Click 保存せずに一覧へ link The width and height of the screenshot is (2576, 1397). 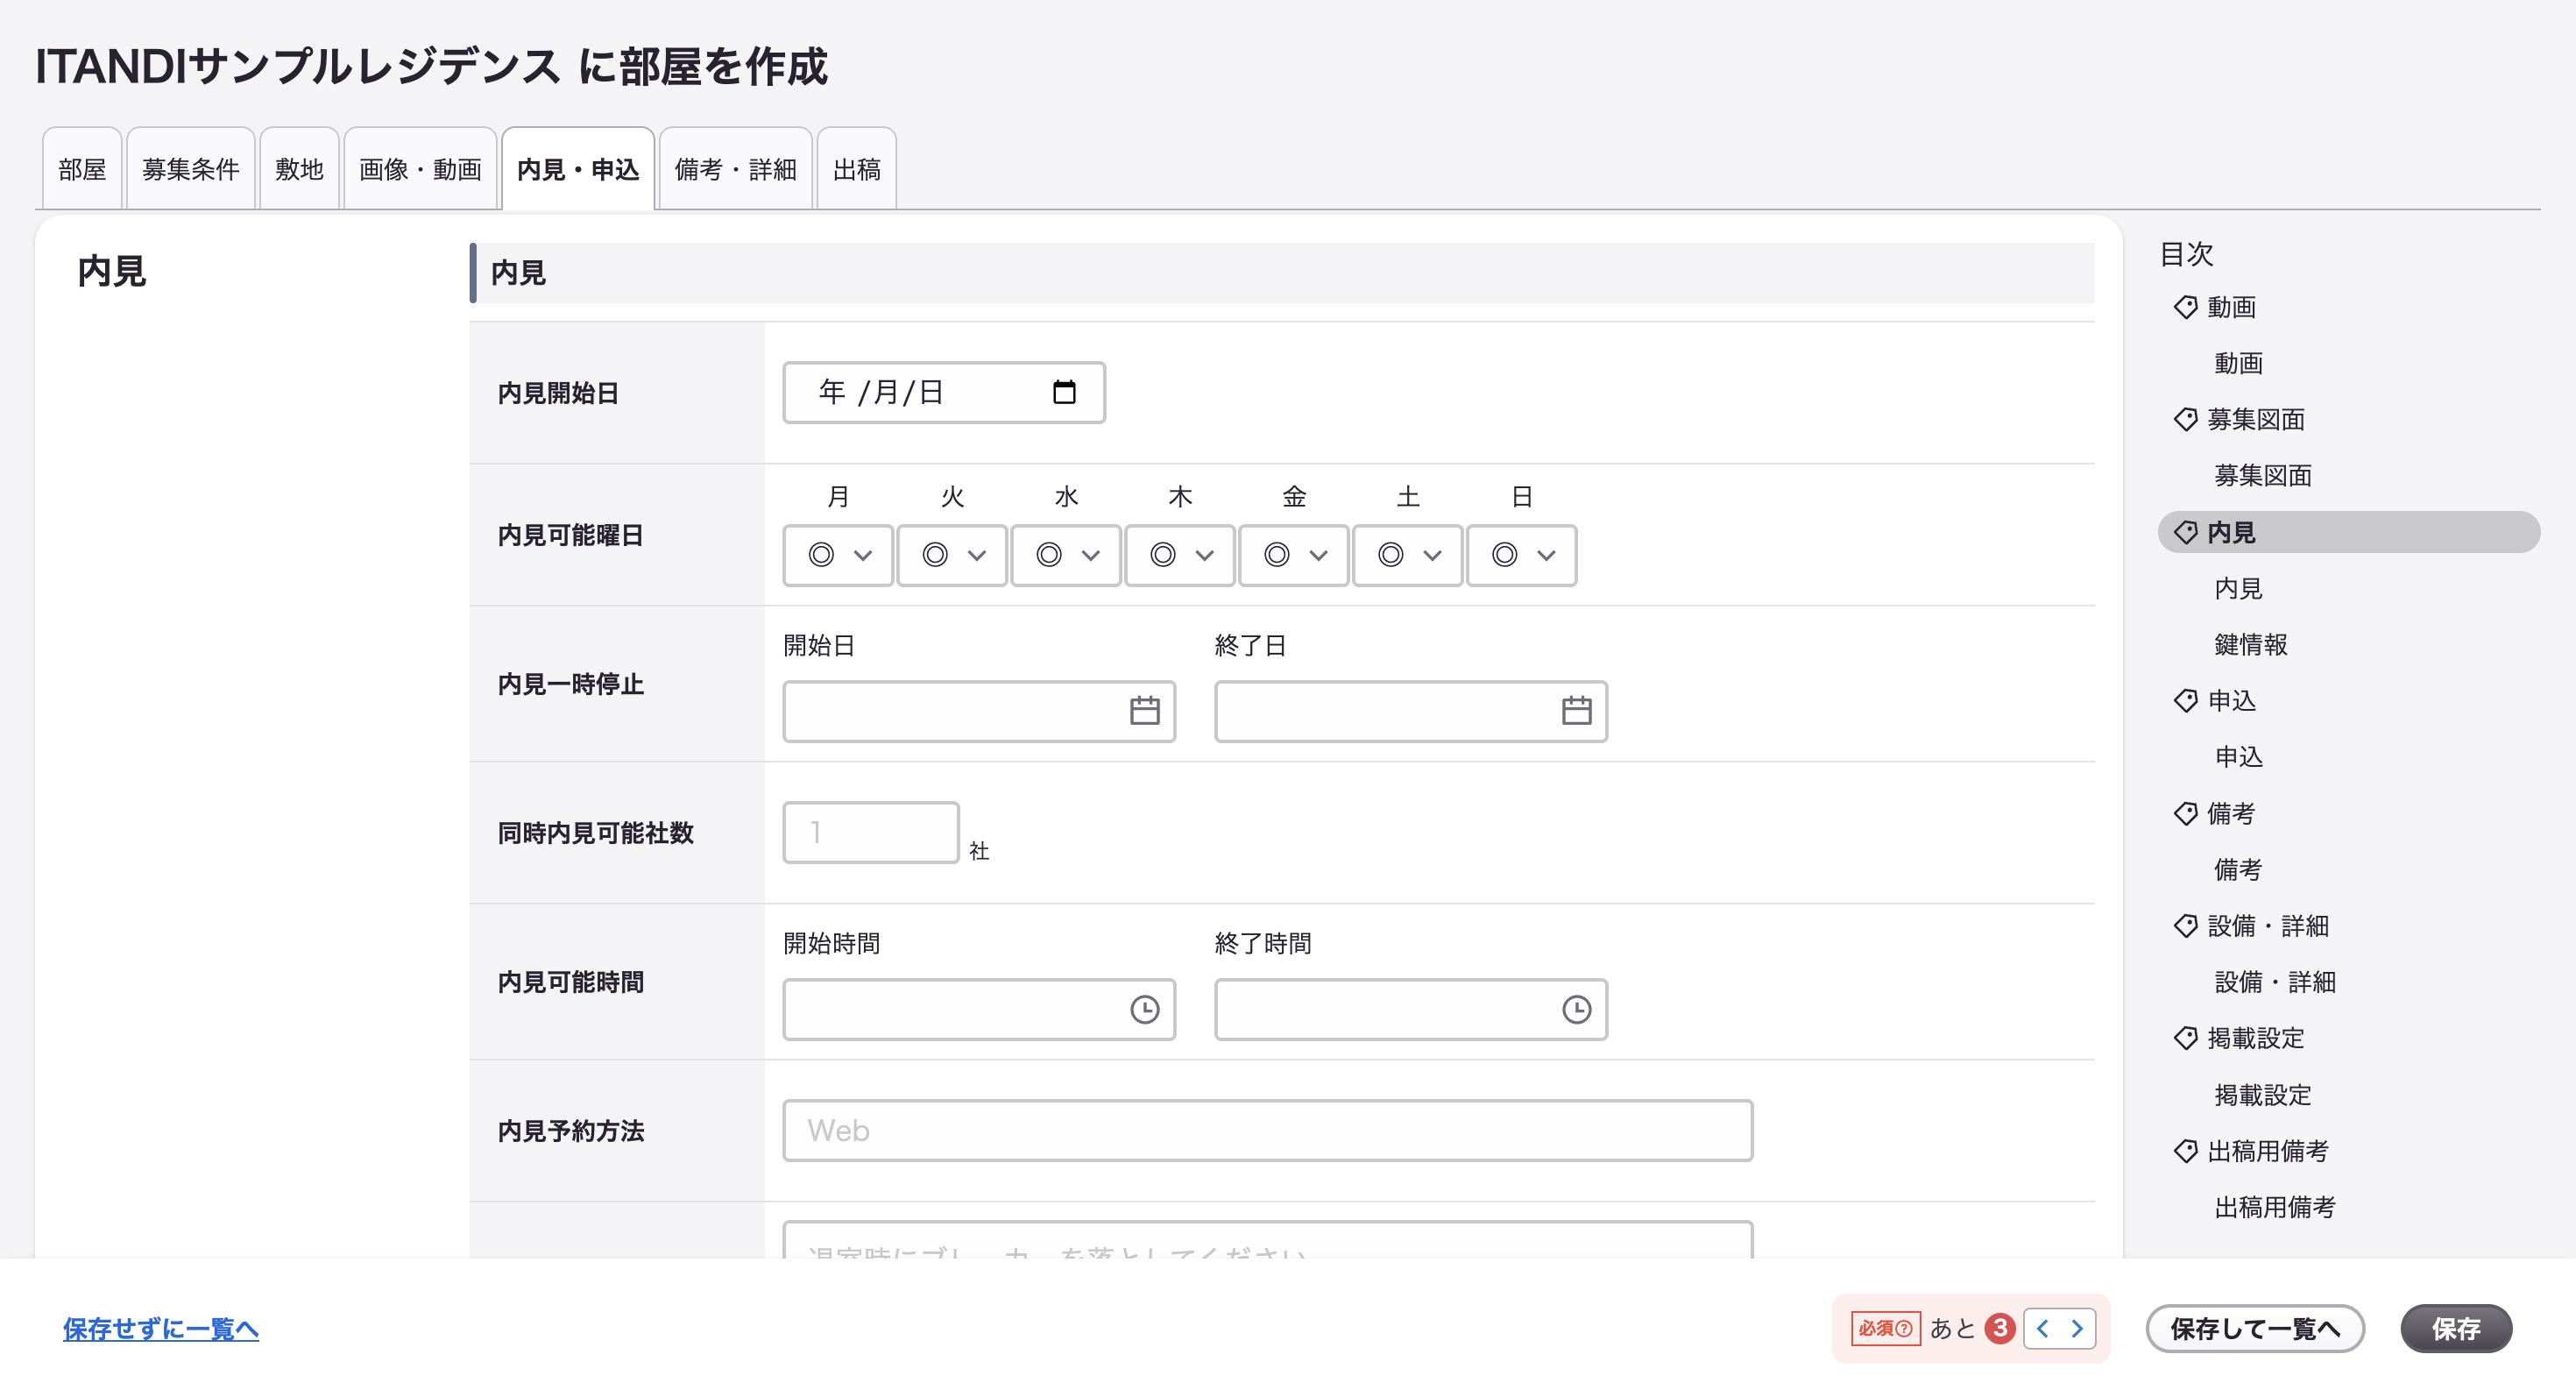pos(161,1328)
